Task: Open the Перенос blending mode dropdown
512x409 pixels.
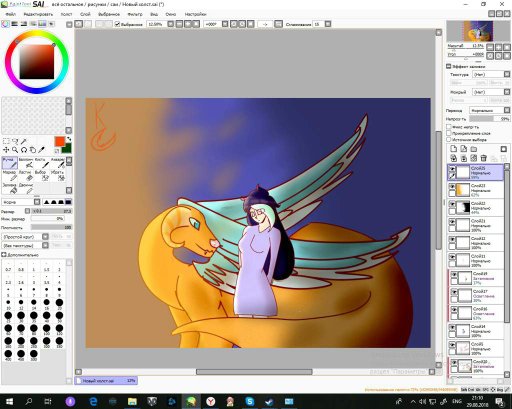Action: [x=489, y=110]
